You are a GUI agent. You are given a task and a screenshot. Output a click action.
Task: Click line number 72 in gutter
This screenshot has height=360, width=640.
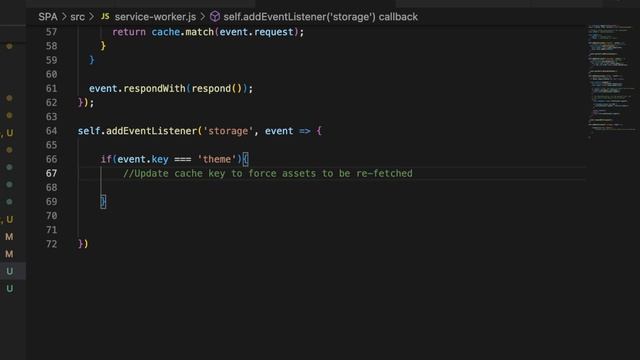pyautogui.click(x=51, y=244)
